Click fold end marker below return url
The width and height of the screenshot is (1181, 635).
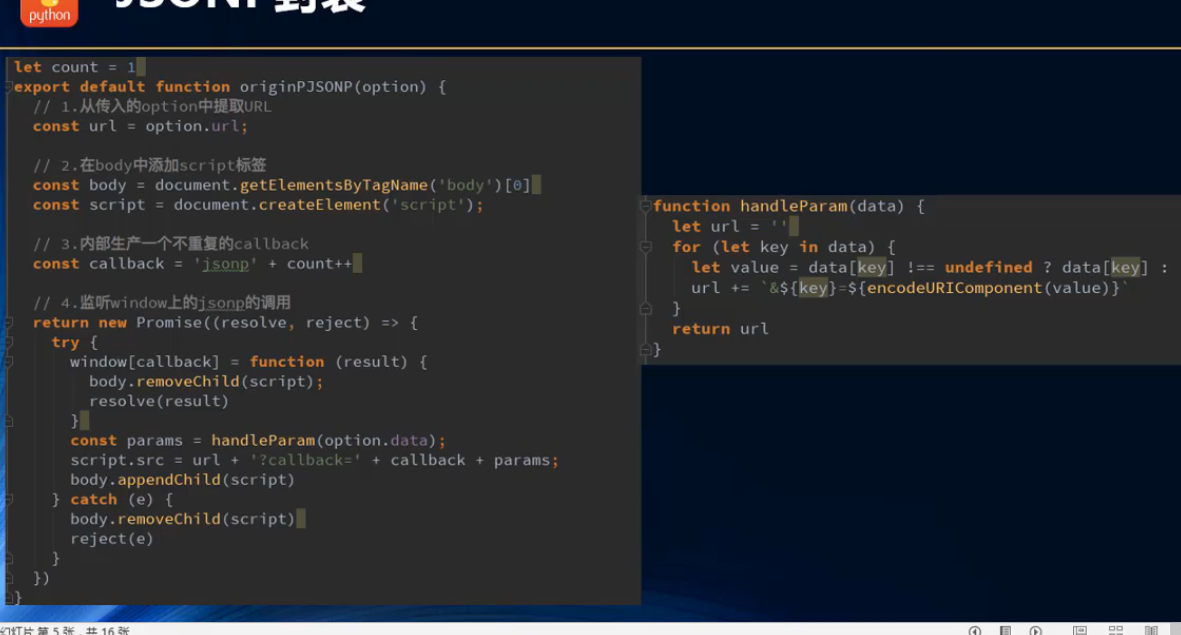pyautogui.click(x=645, y=350)
